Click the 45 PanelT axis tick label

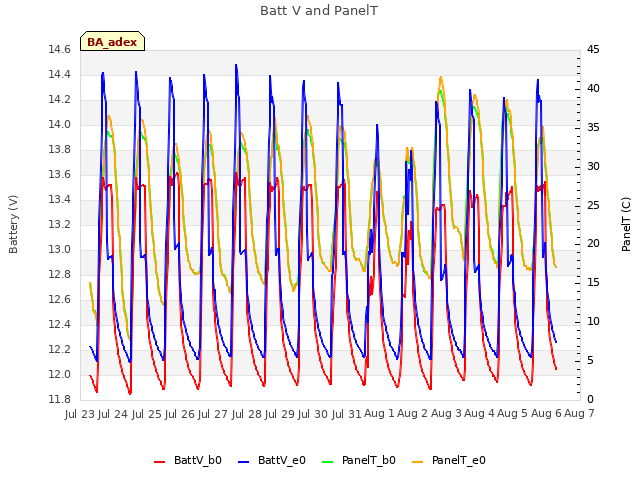tap(593, 50)
